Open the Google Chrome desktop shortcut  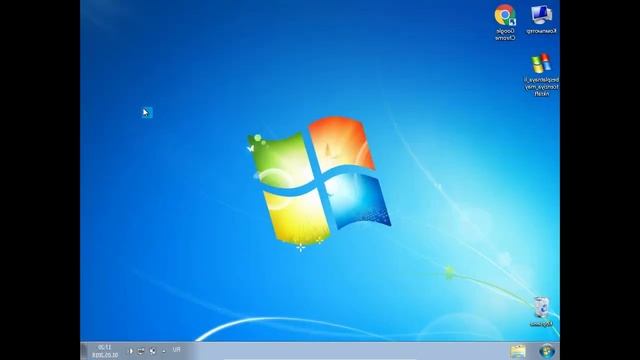pyautogui.click(x=505, y=21)
